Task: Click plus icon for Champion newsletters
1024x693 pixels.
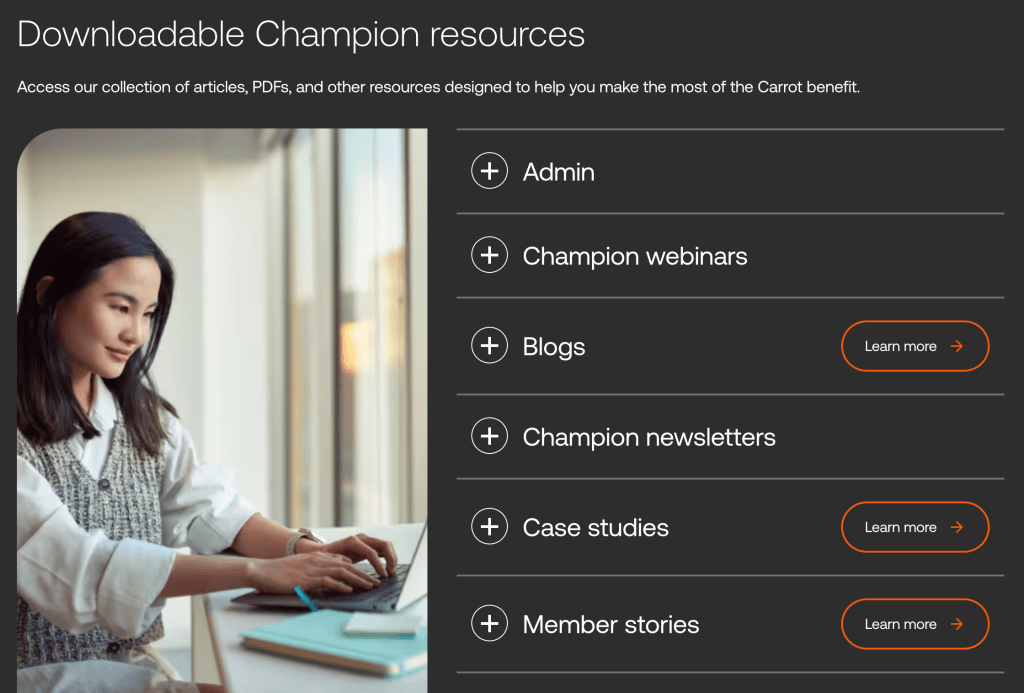Action: click(489, 437)
